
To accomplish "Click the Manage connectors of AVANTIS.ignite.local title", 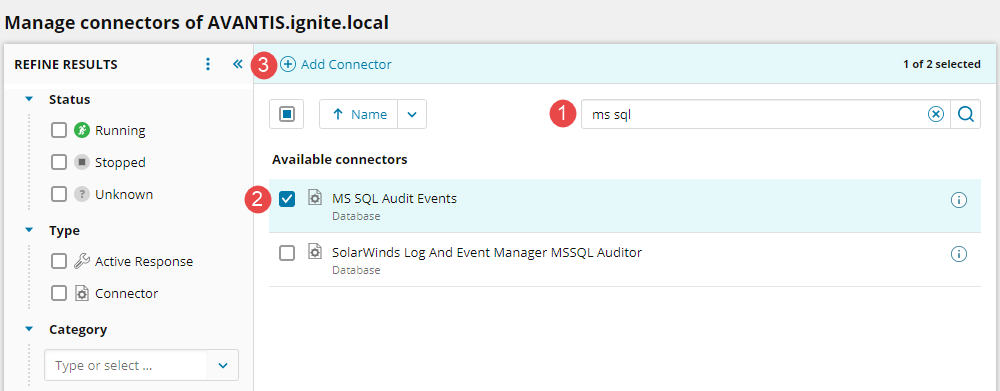I will (x=196, y=22).
